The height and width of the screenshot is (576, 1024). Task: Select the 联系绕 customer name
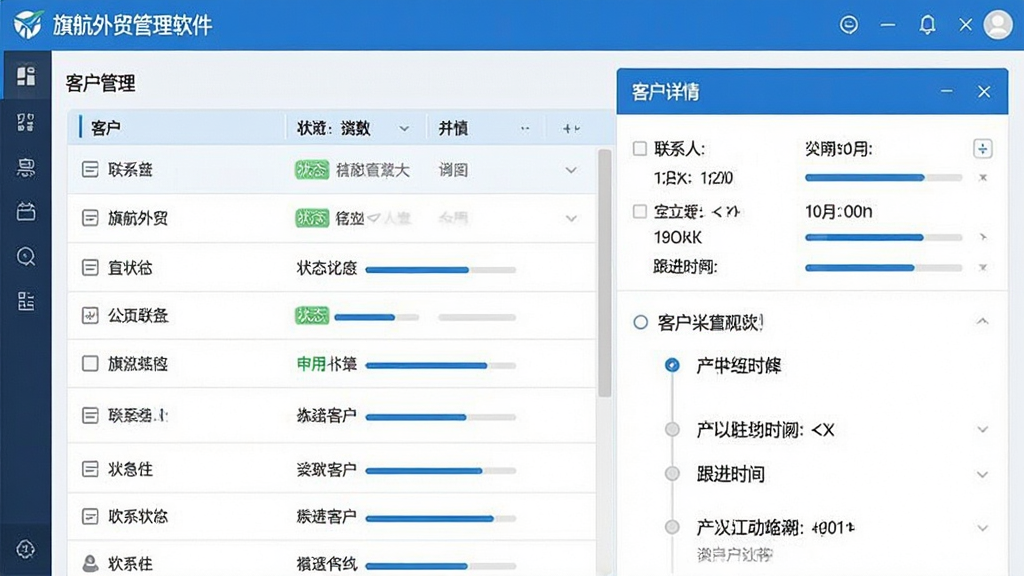pos(138,415)
